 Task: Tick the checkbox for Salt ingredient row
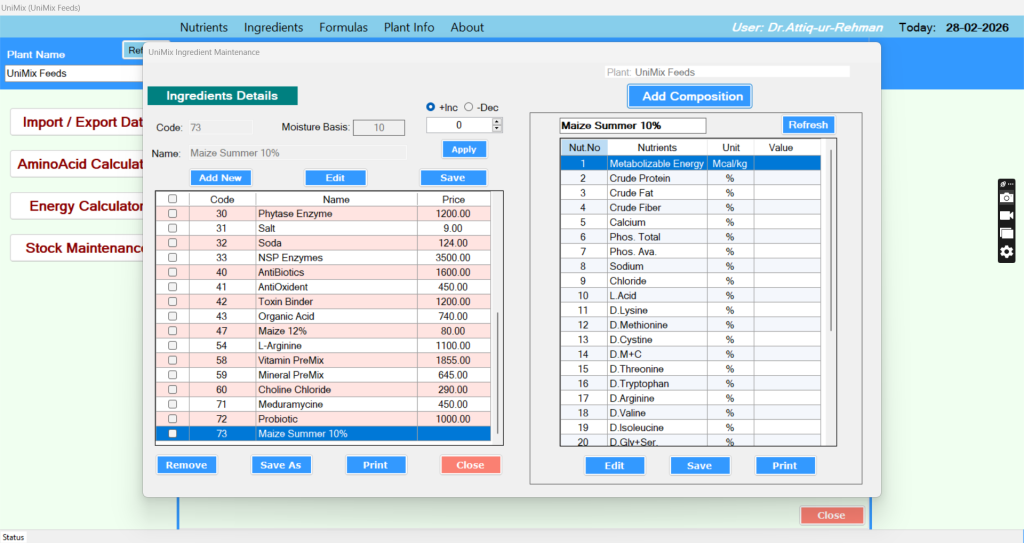pos(172,229)
